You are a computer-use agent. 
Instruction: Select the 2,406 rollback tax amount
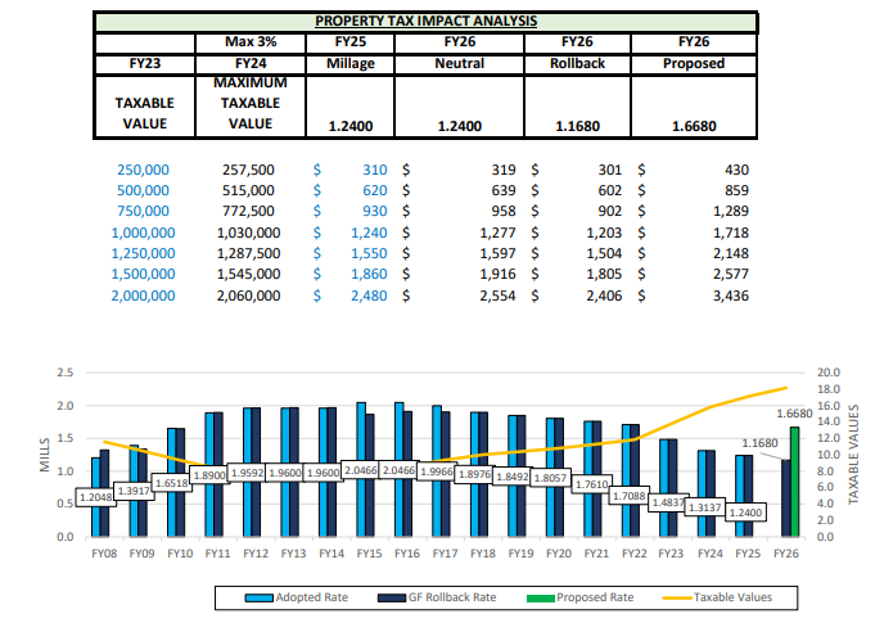pos(604,296)
